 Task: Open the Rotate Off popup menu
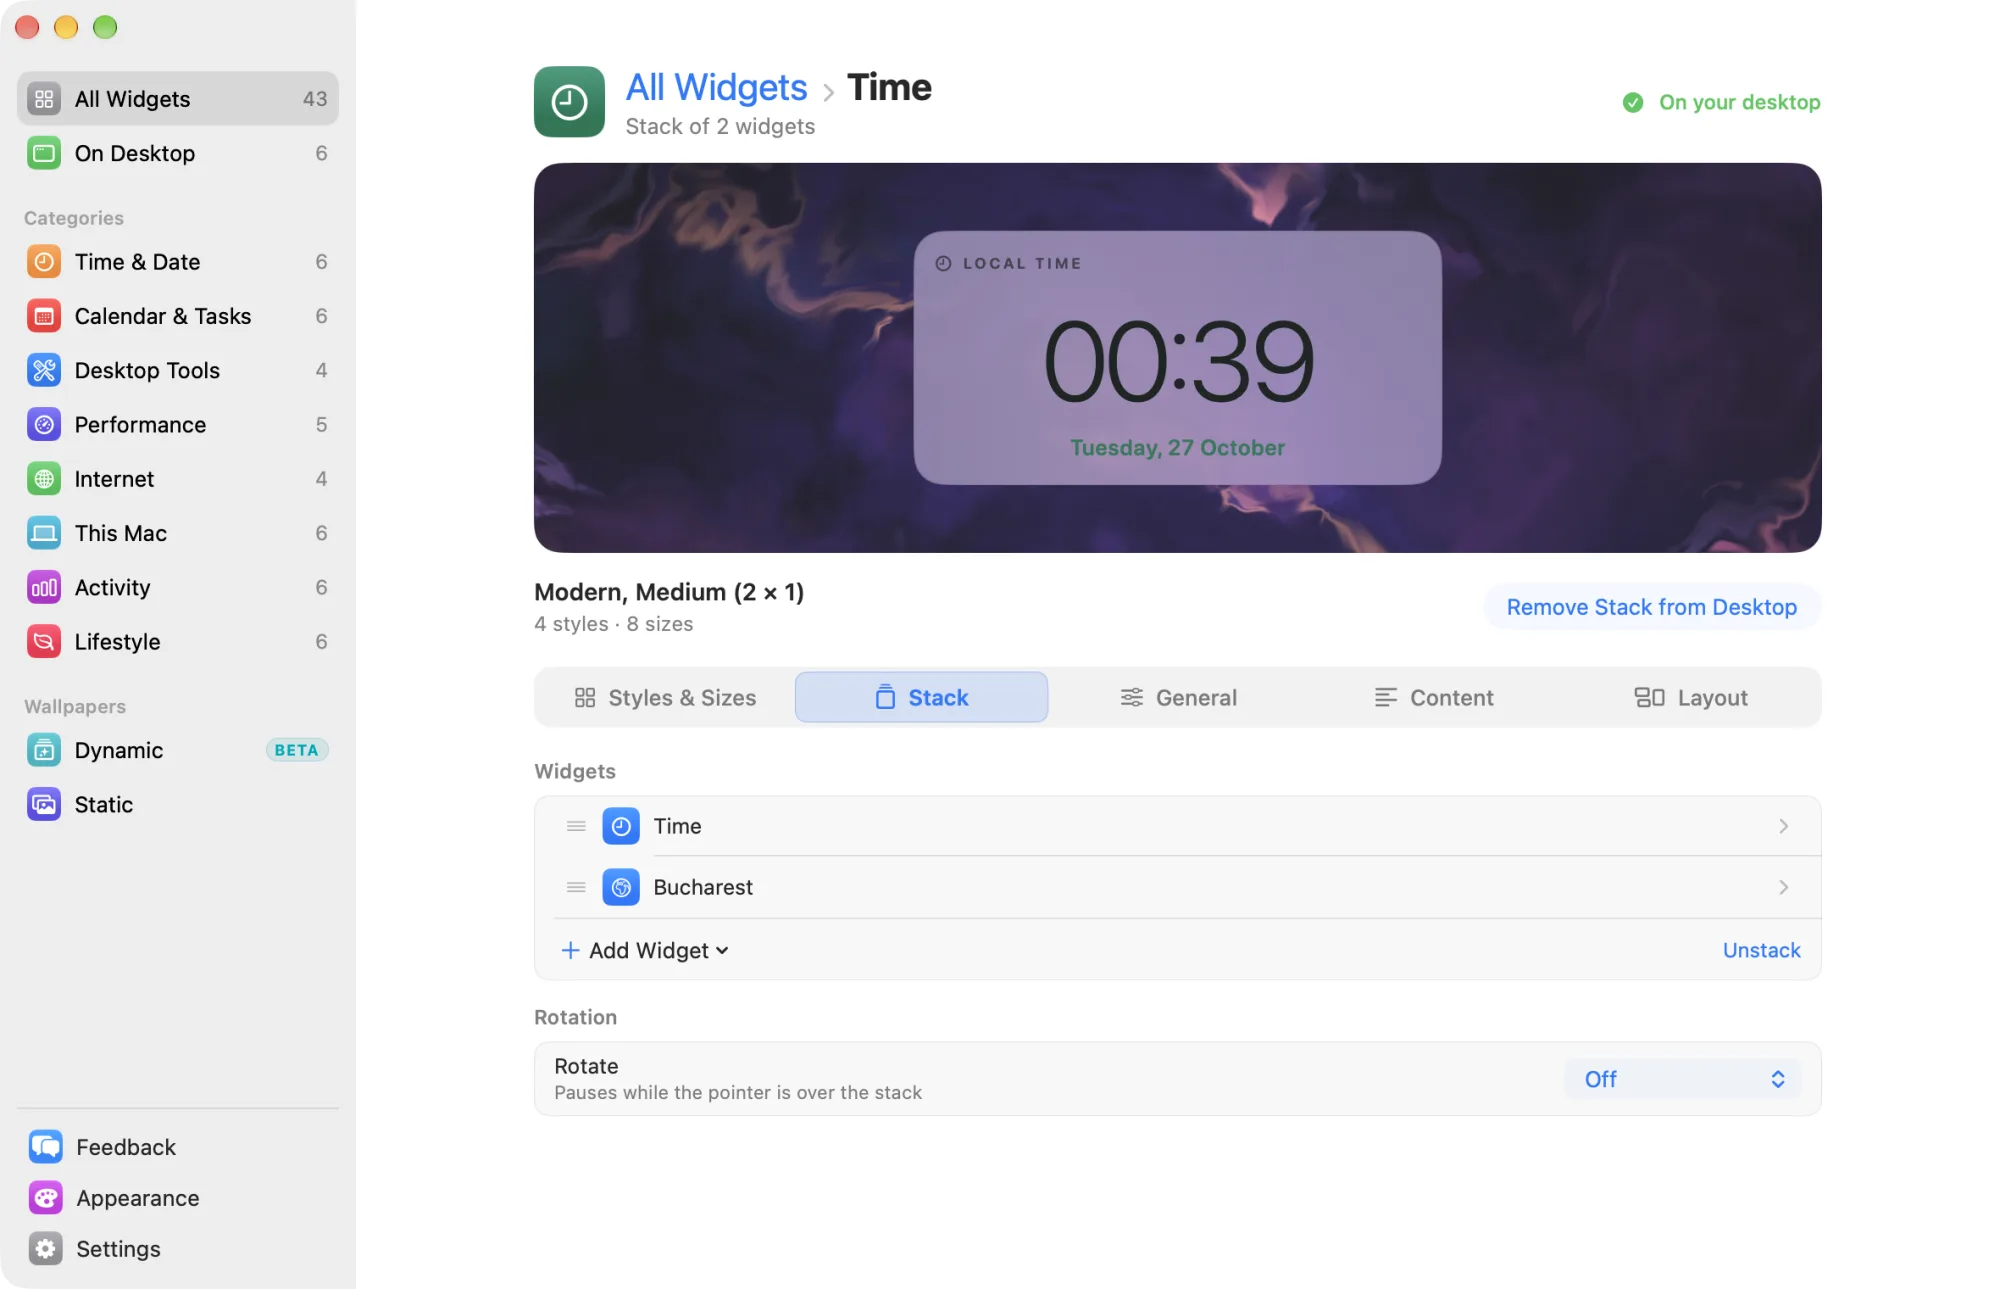pyautogui.click(x=1683, y=1079)
